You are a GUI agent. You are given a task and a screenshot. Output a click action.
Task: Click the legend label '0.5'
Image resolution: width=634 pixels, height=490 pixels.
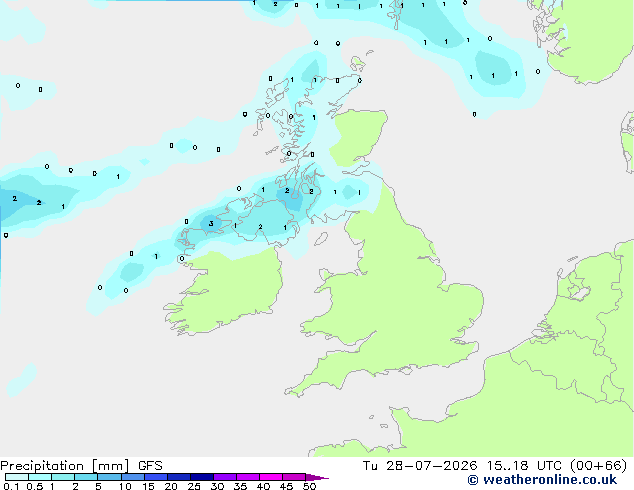click(x=35, y=486)
